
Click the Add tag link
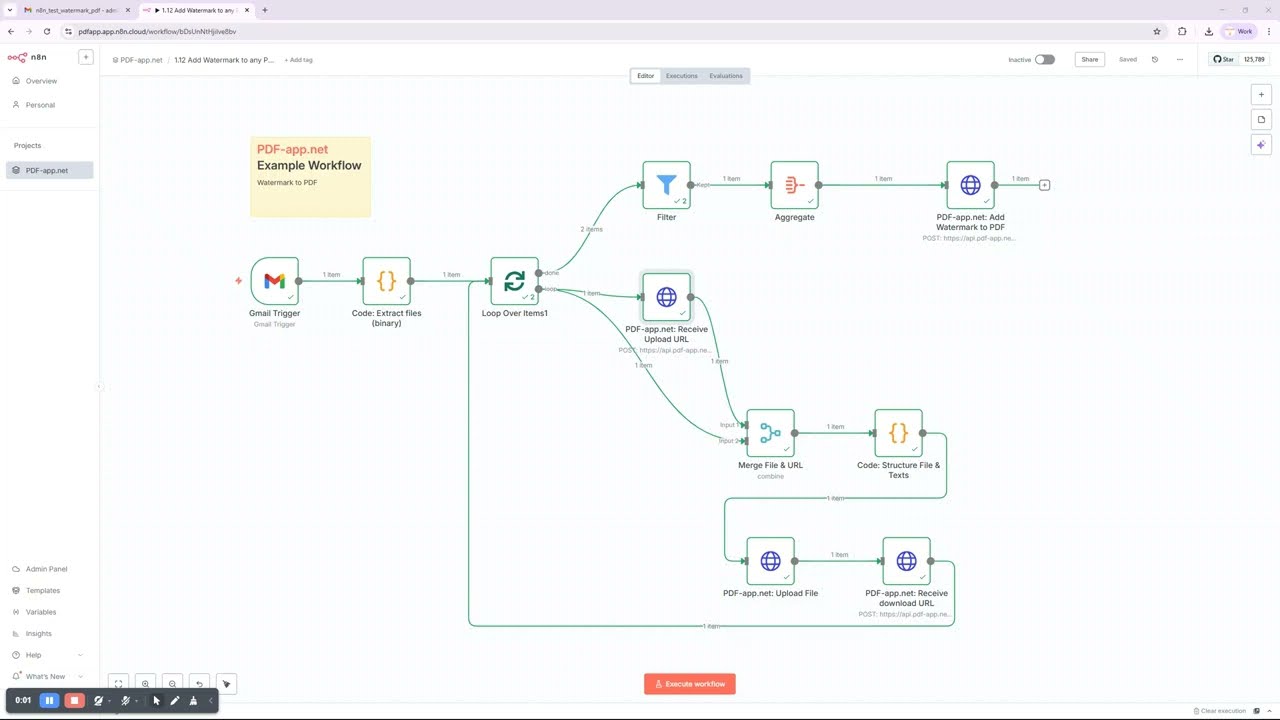[298, 60]
